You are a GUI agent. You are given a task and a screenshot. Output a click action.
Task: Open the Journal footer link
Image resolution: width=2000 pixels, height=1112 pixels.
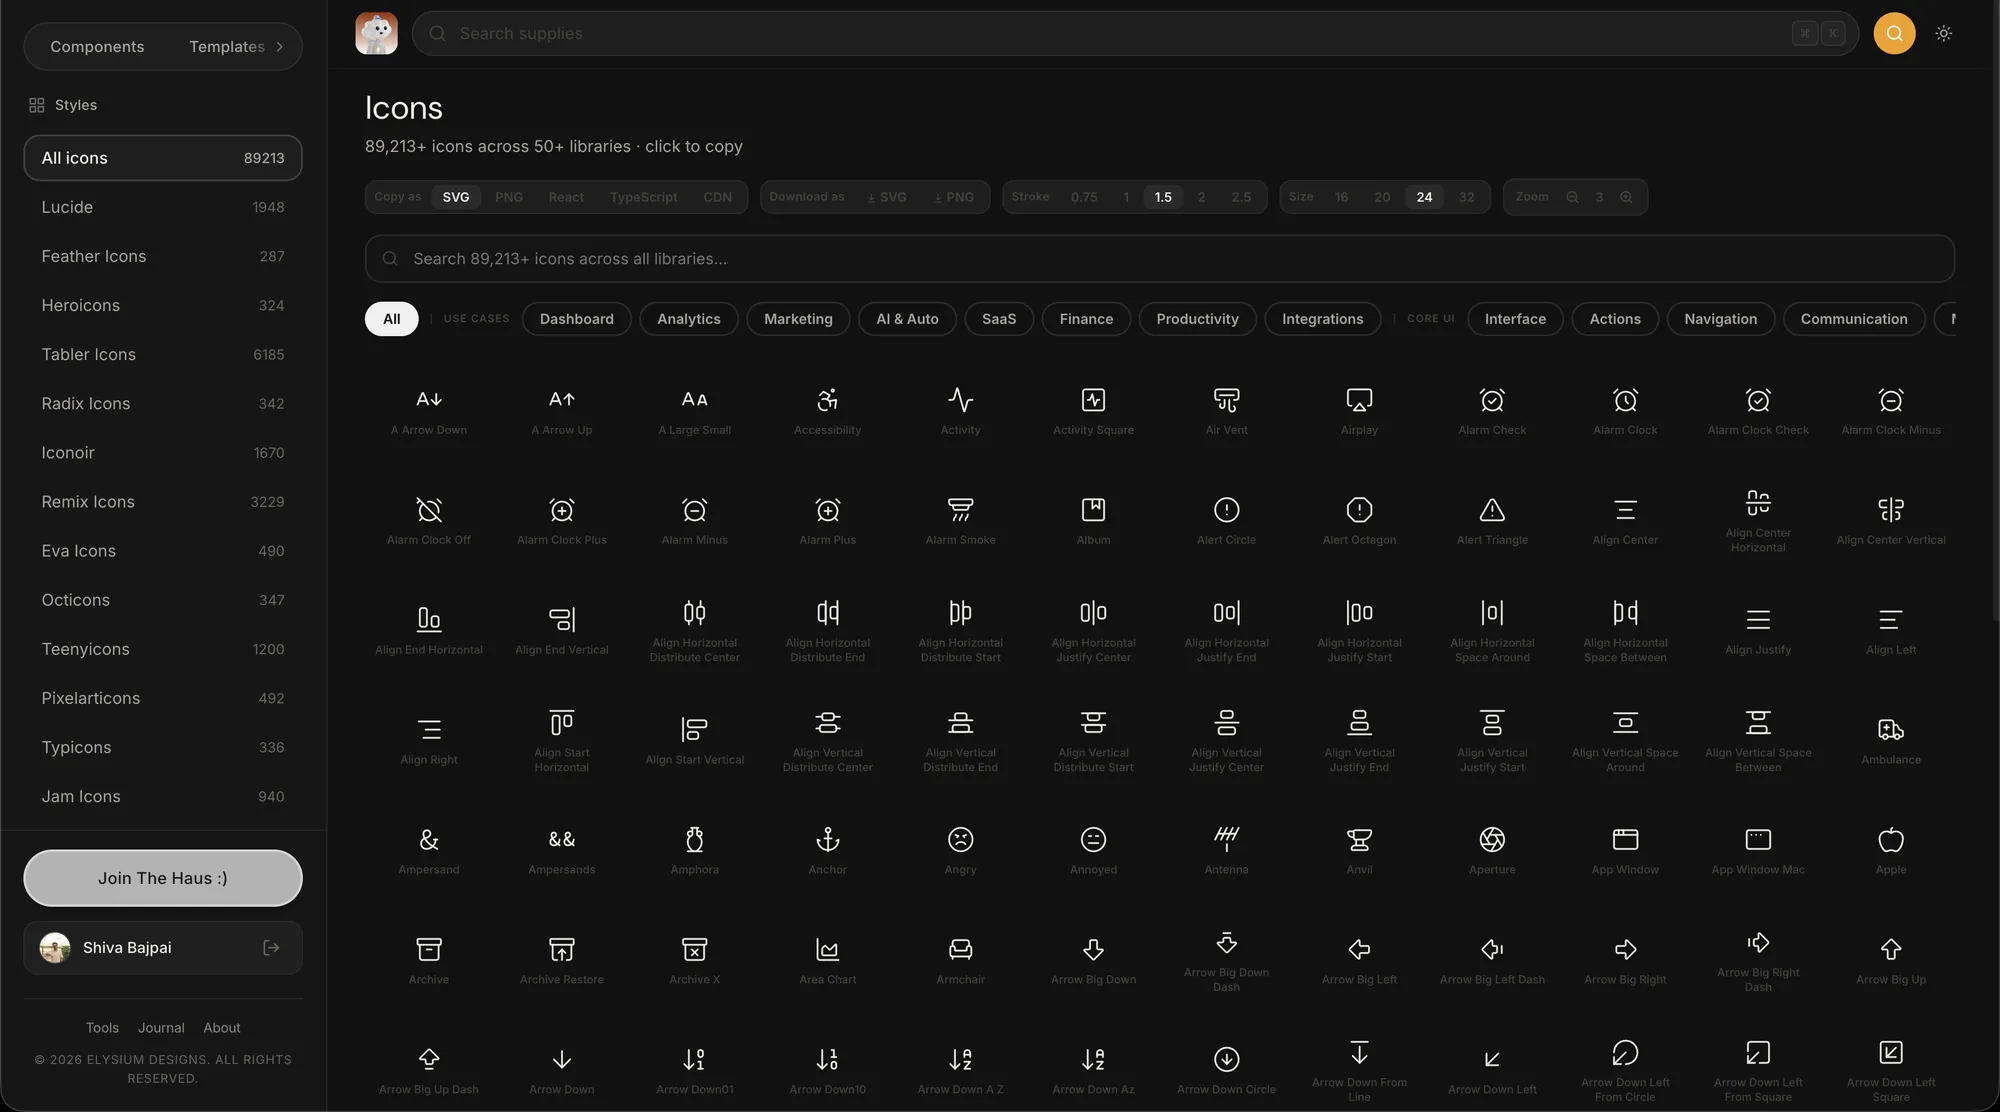point(161,1028)
